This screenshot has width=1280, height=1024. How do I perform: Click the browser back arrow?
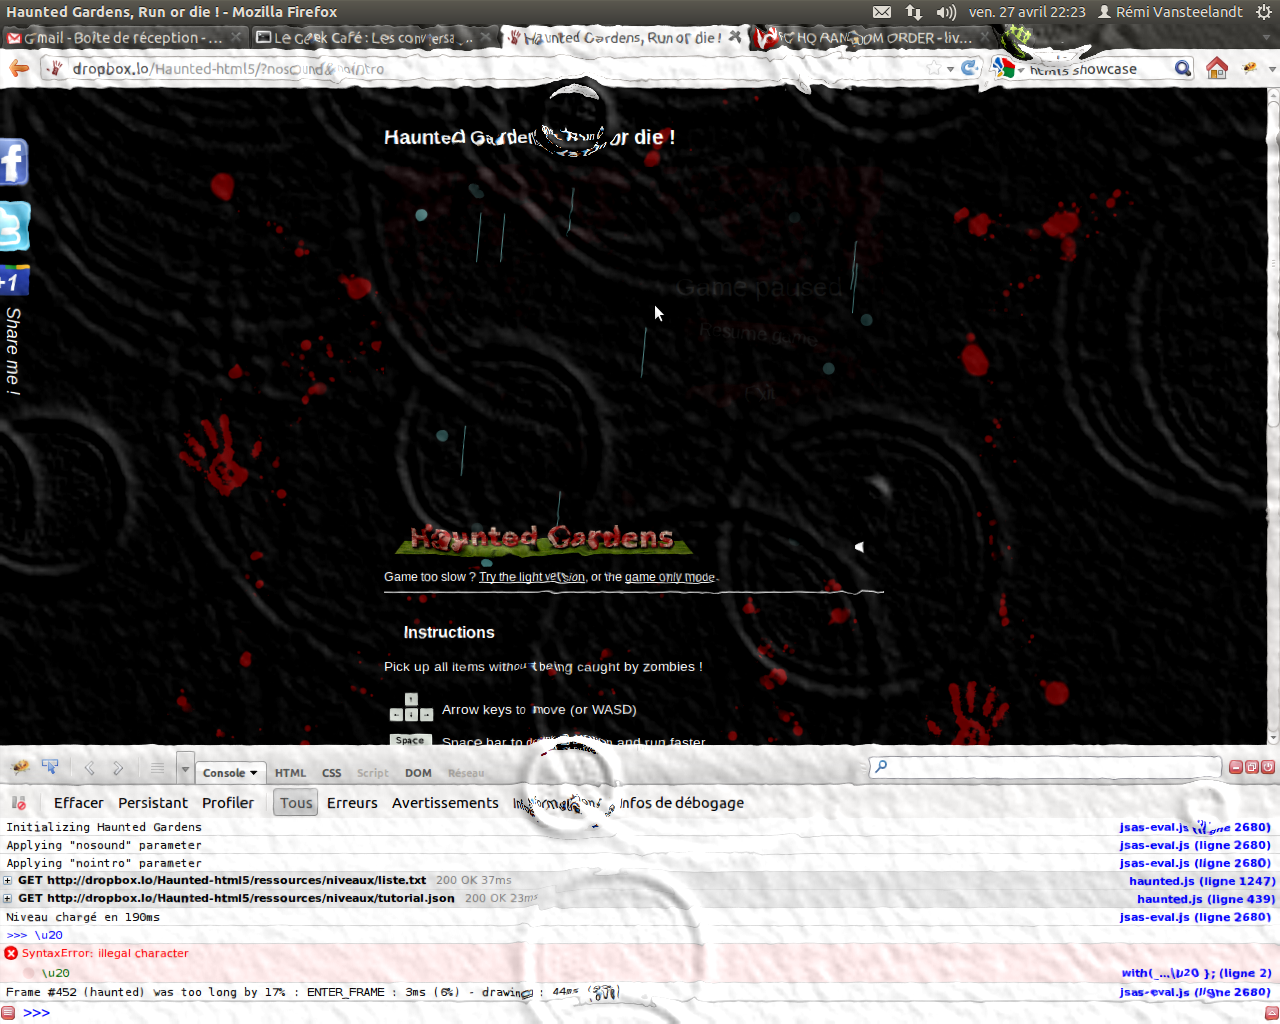tap(19, 68)
